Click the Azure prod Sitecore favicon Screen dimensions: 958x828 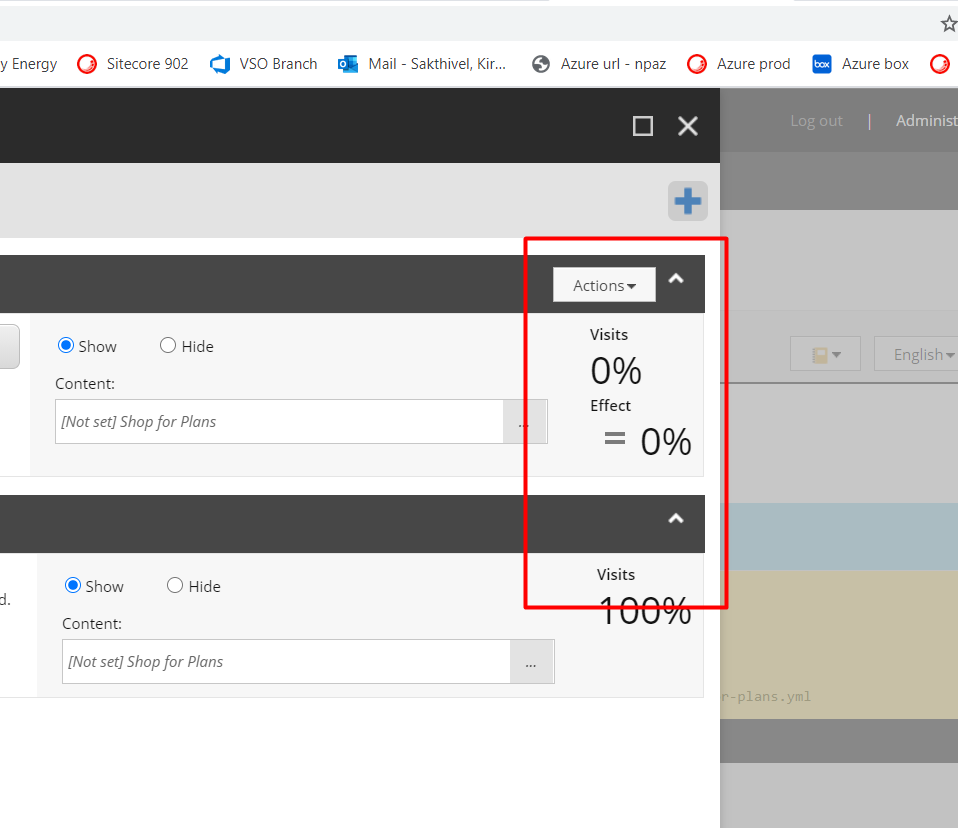pos(697,64)
